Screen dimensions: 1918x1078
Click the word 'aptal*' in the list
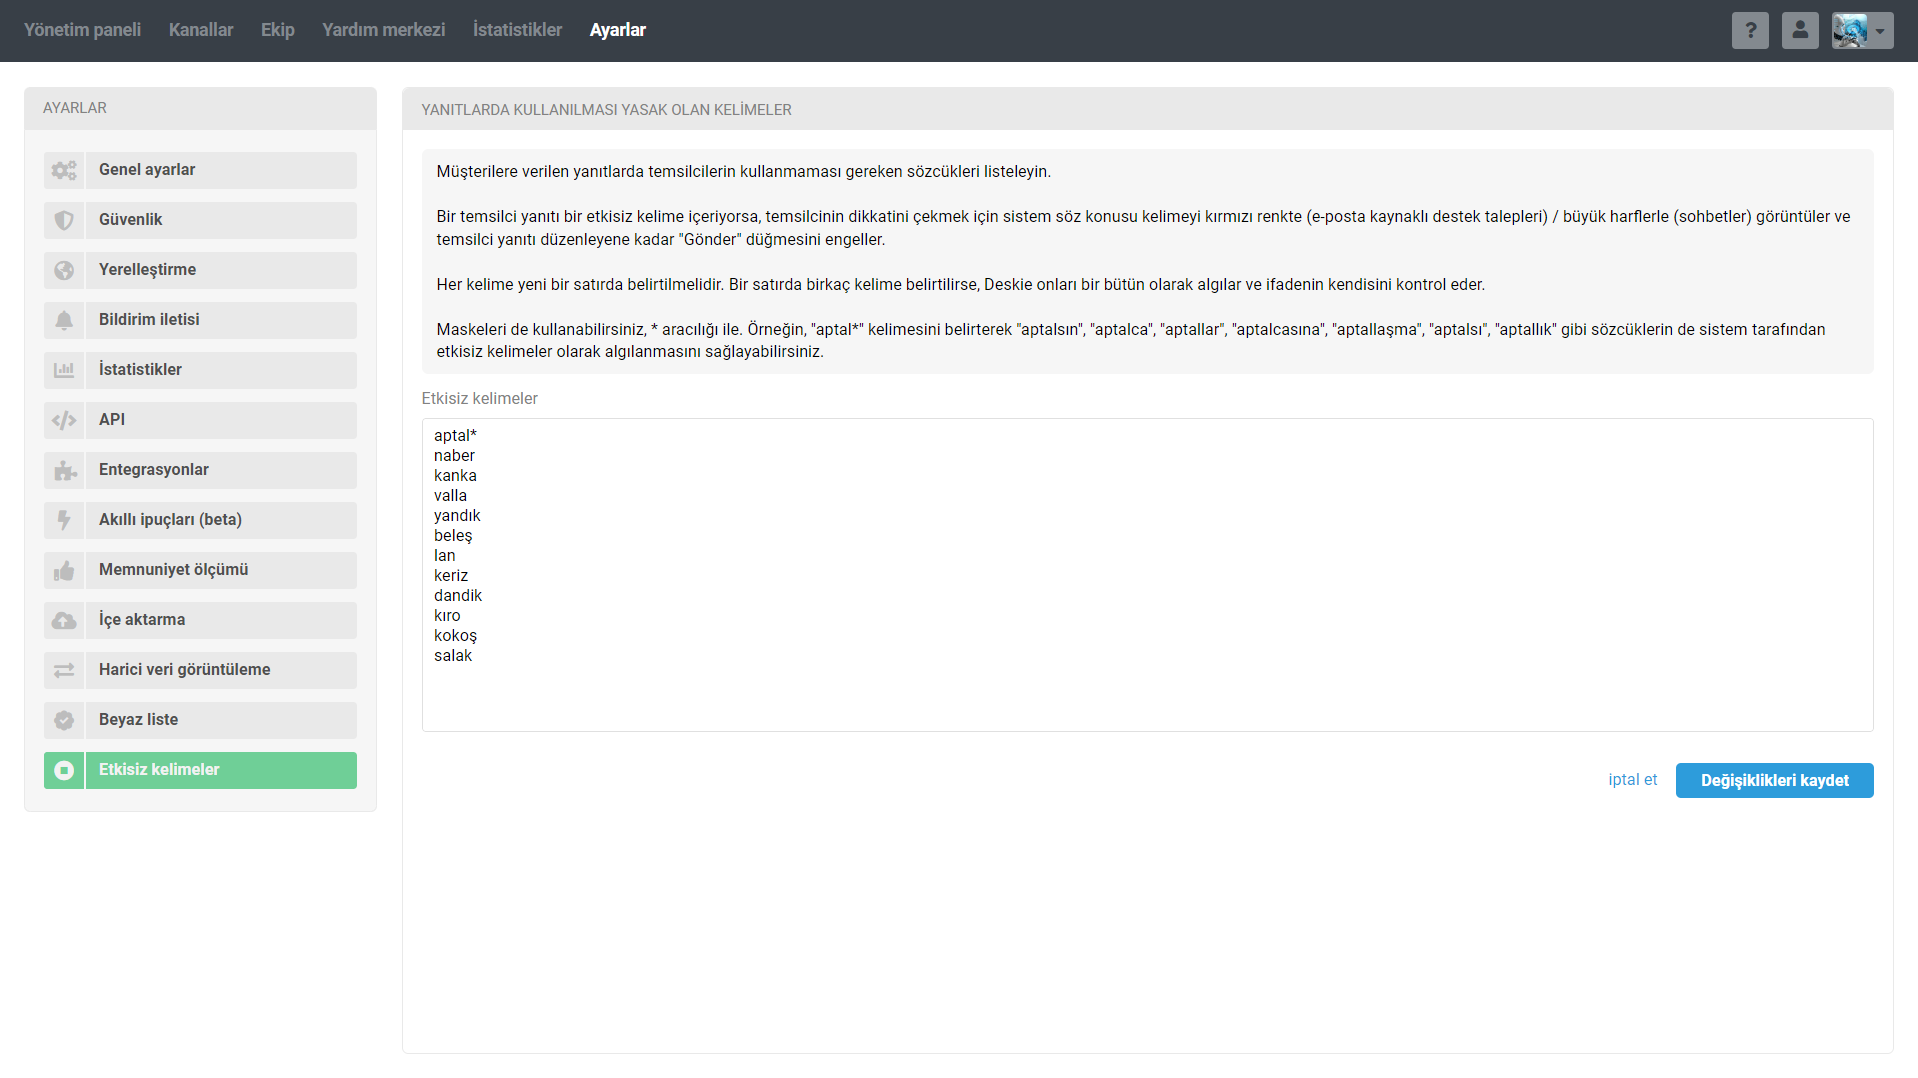[455, 436]
